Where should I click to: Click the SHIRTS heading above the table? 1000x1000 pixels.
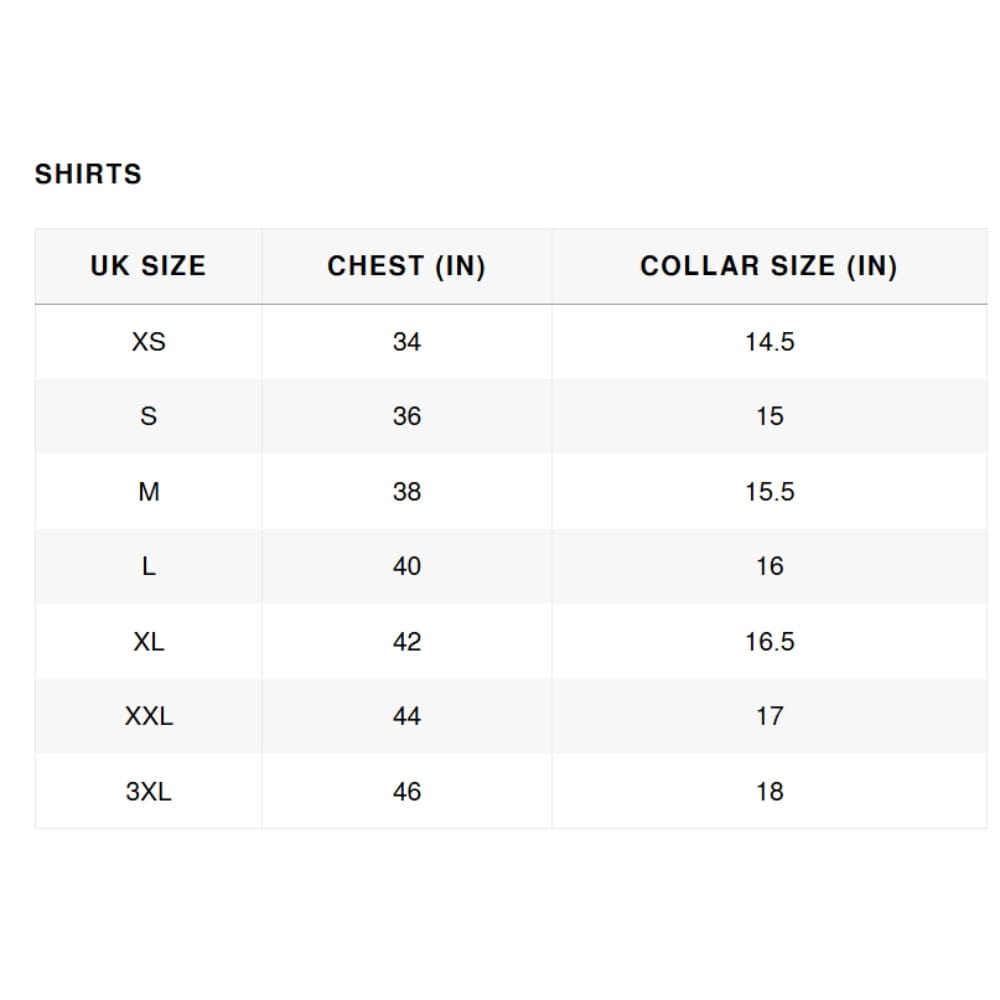tap(88, 174)
